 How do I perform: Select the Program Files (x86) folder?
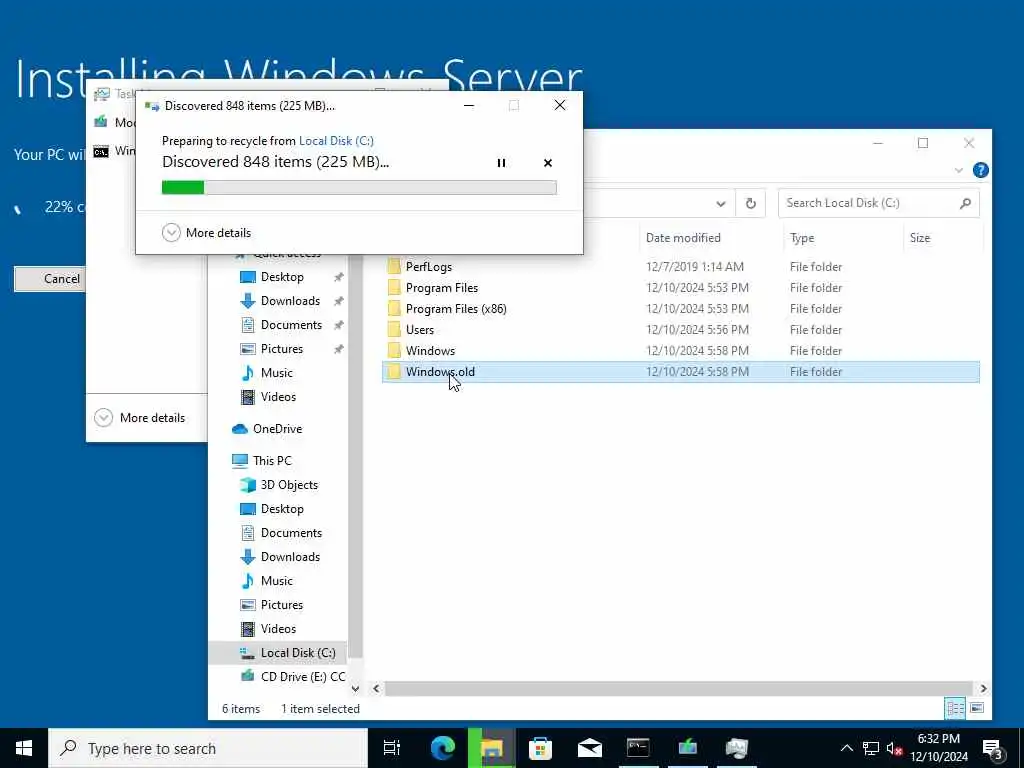tap(456, 308)
